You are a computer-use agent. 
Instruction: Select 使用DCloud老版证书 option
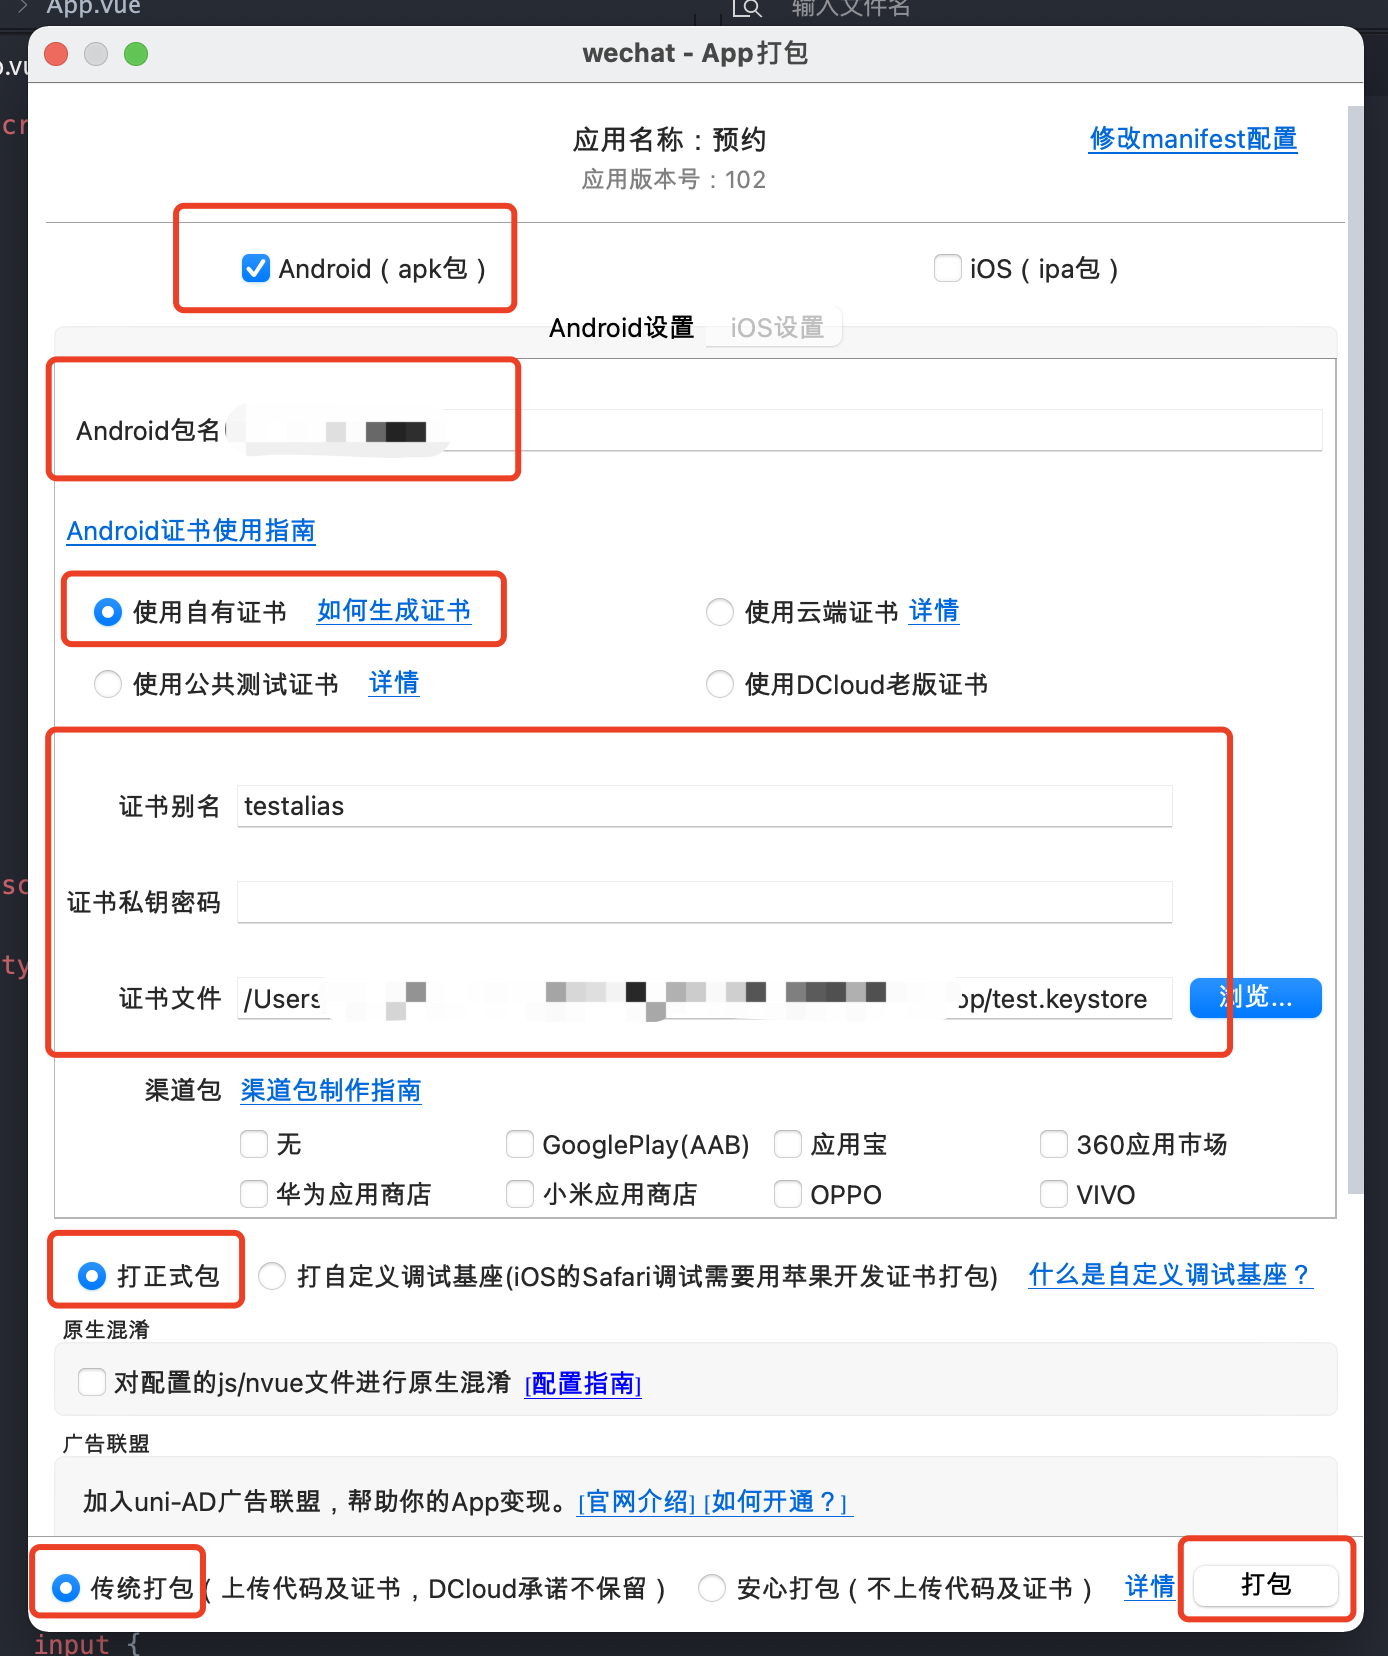[720, 685]
